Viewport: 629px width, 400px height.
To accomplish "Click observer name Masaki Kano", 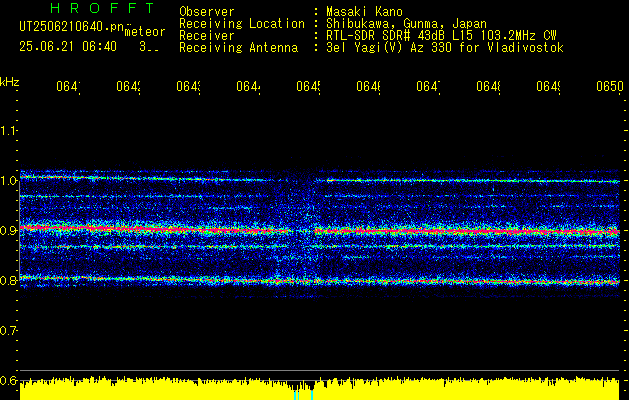I will [364, 12].
